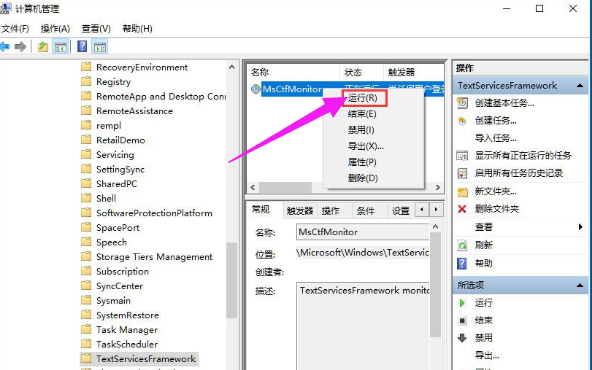592x370 pixels.
Task: Collapse the 所选项 actions section
Action: [580, 285]
